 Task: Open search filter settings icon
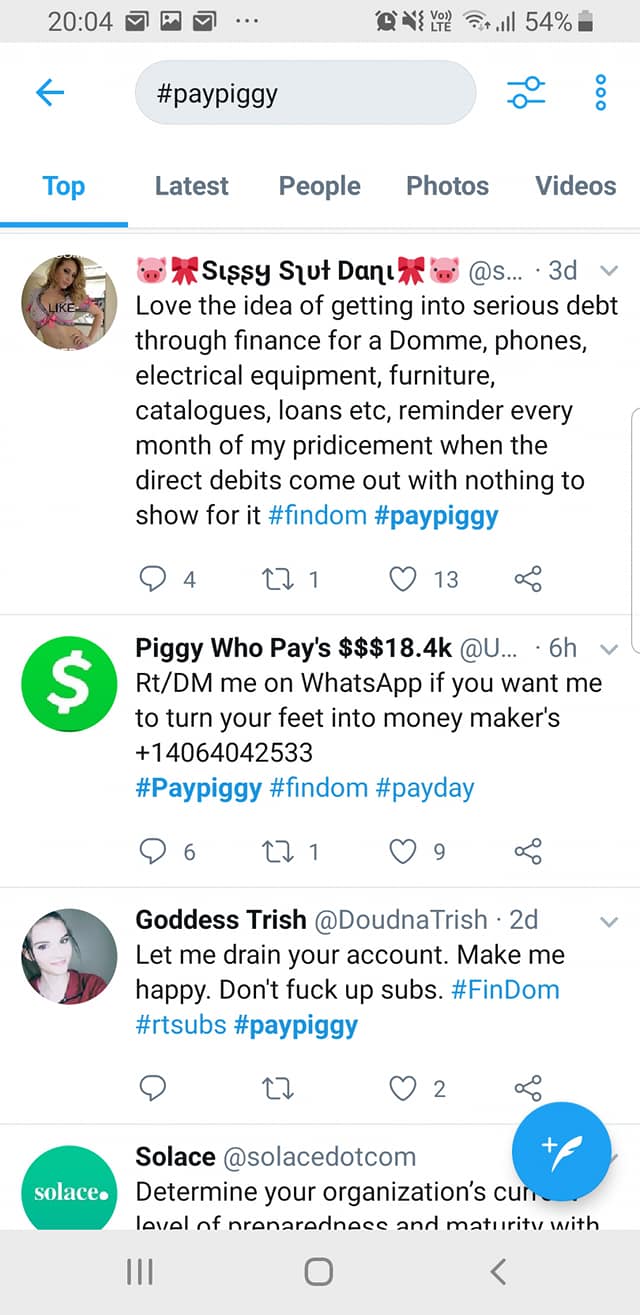point(526,93)
